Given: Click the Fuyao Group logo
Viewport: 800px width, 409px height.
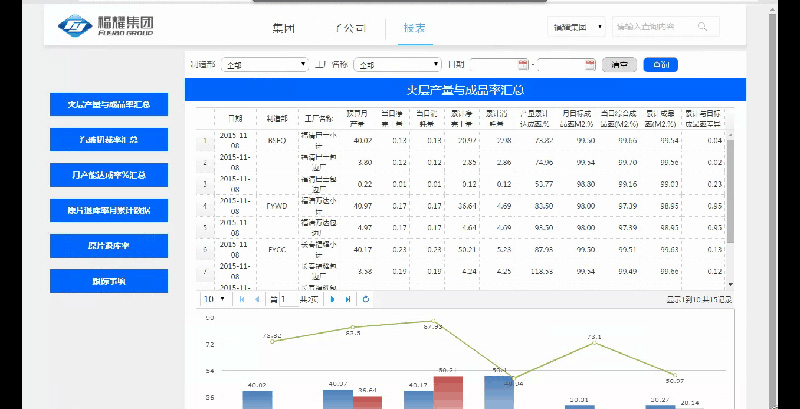Looking at the screenshot, I should click(x=102, y=26).
